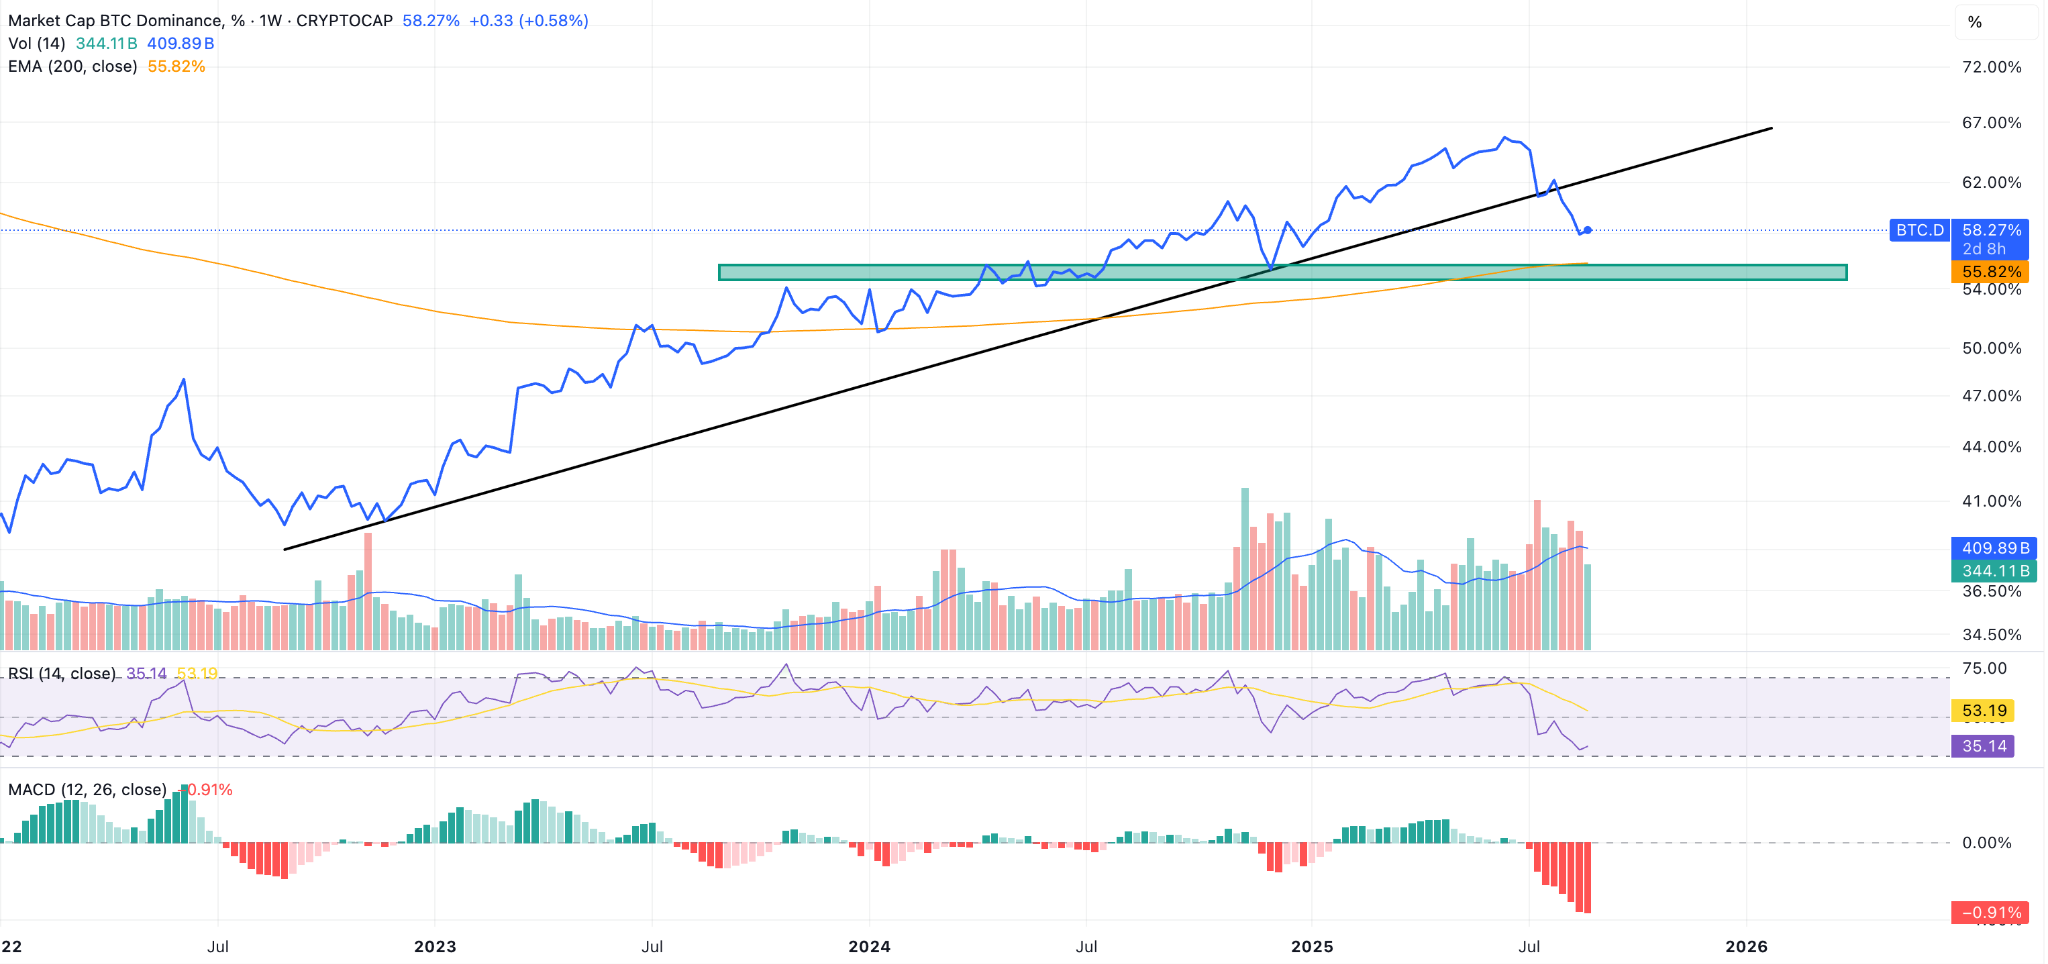Click the % scale button above the price axis

tap(1995, 21)
